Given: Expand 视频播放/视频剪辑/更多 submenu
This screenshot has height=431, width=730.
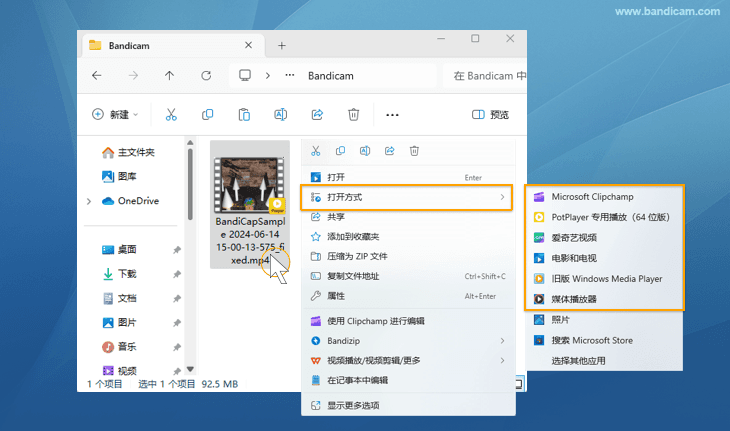Looking at the screenshot, I should 502,360.
